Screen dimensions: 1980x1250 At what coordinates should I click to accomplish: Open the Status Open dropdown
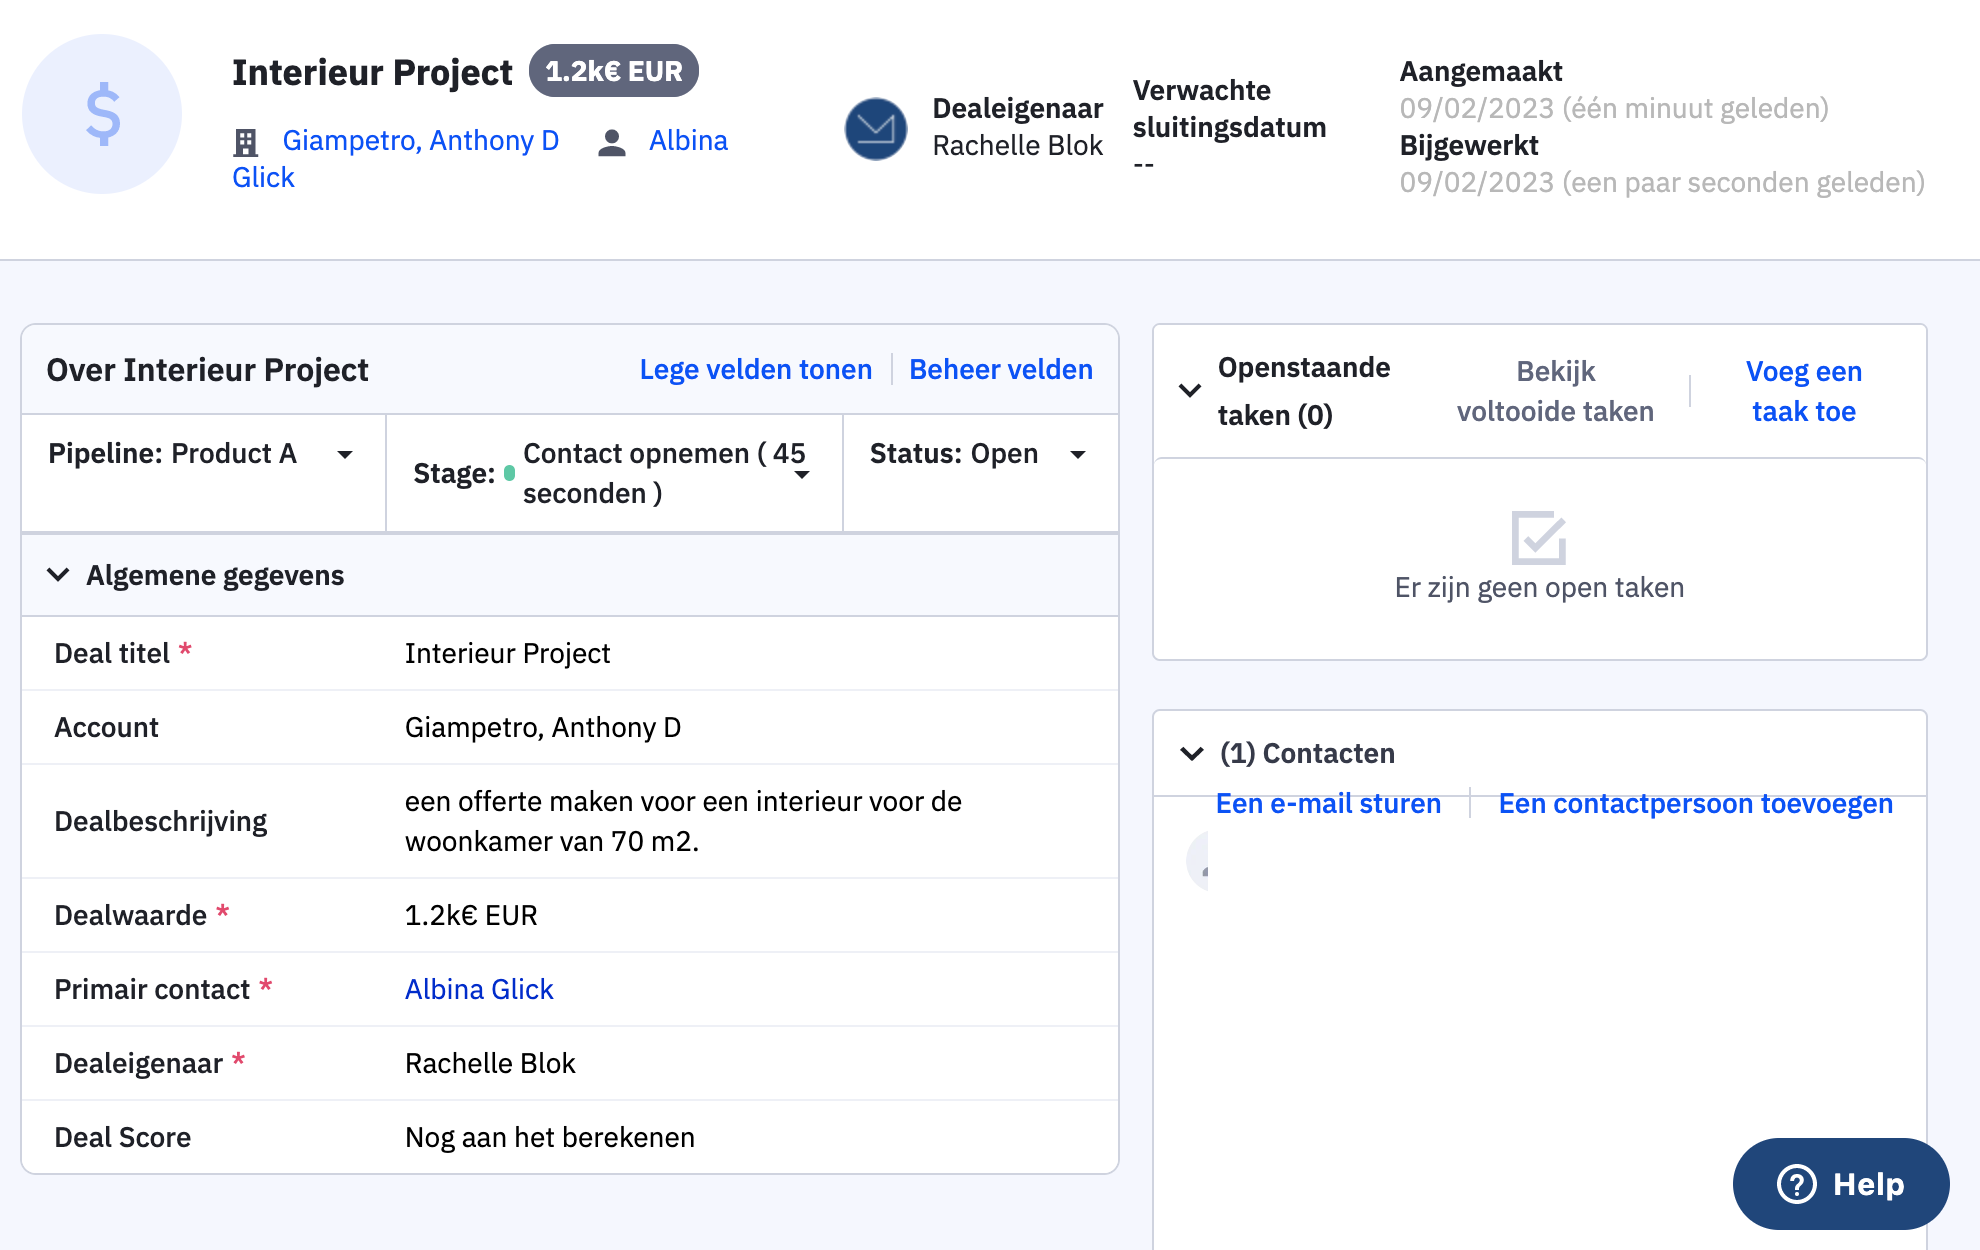(1078, 454)
